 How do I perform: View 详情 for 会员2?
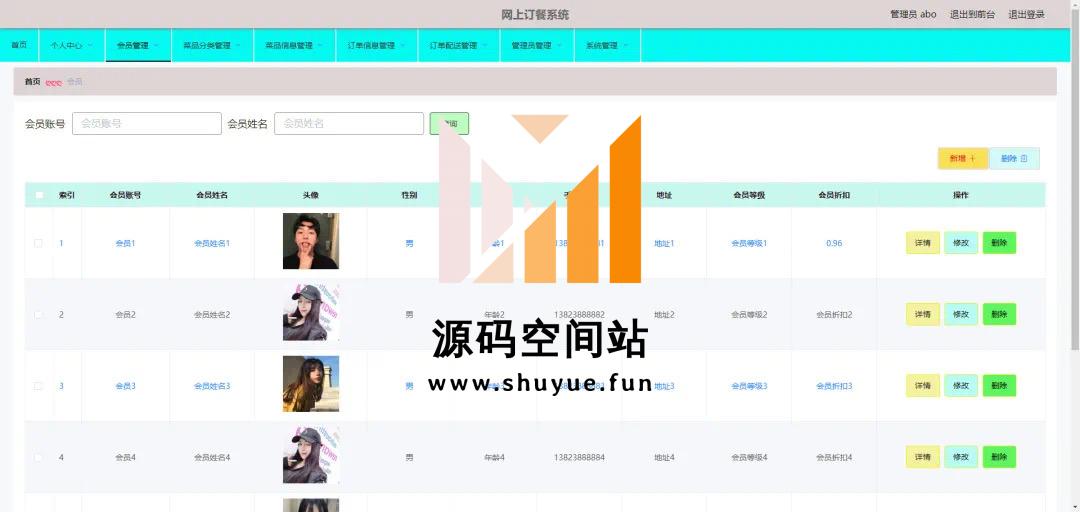coord(922,314)
